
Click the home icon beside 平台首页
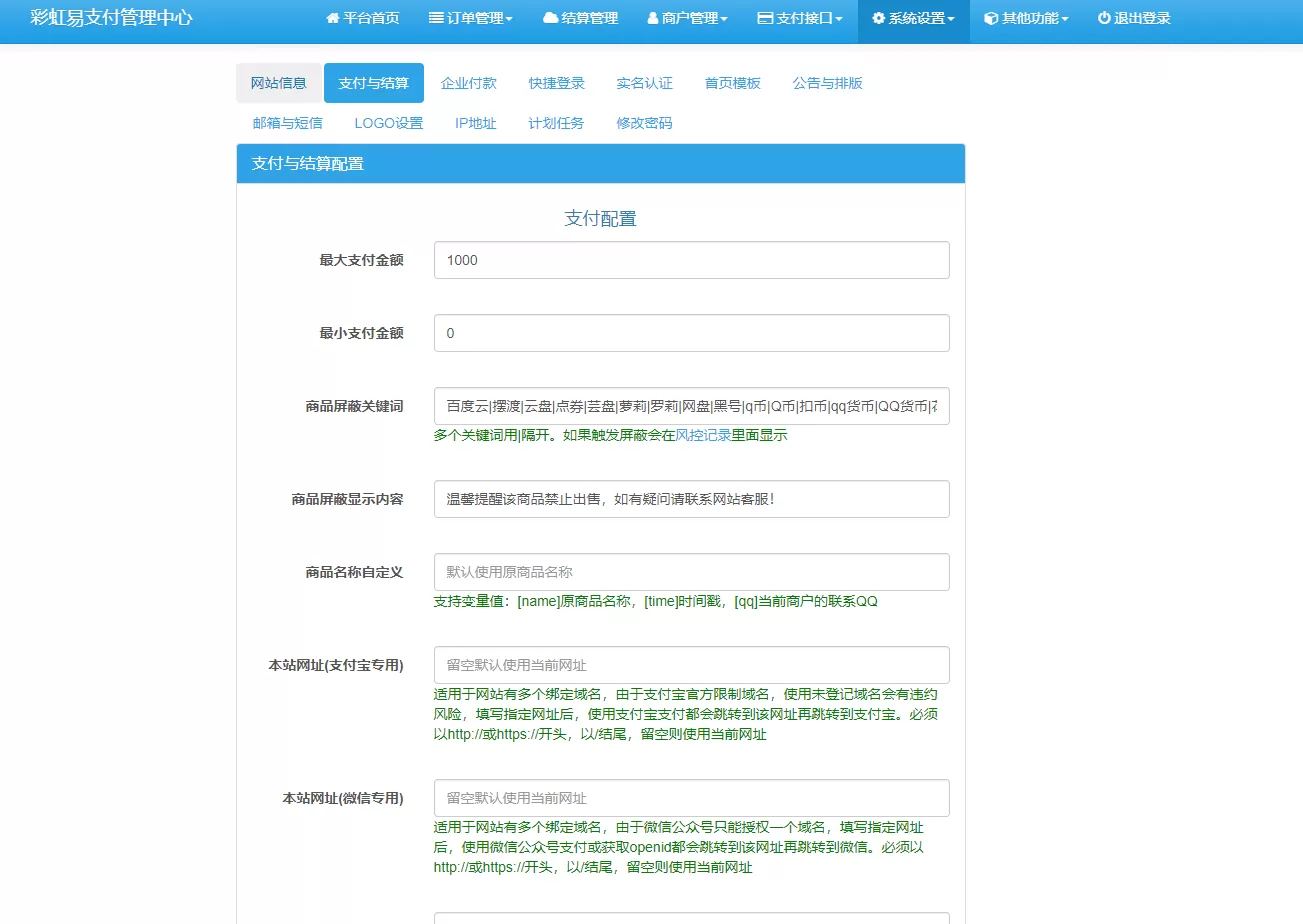[333, 18]
